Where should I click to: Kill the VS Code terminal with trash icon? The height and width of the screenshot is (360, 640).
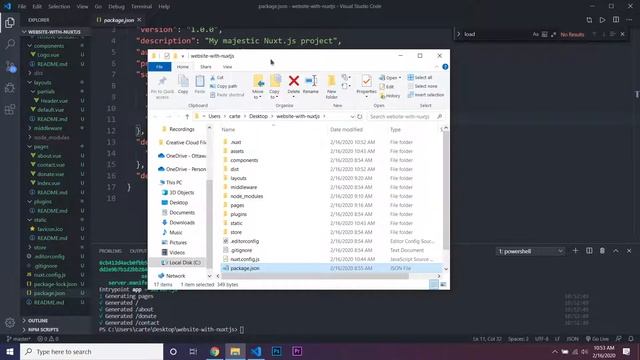[x=602, y=251]
